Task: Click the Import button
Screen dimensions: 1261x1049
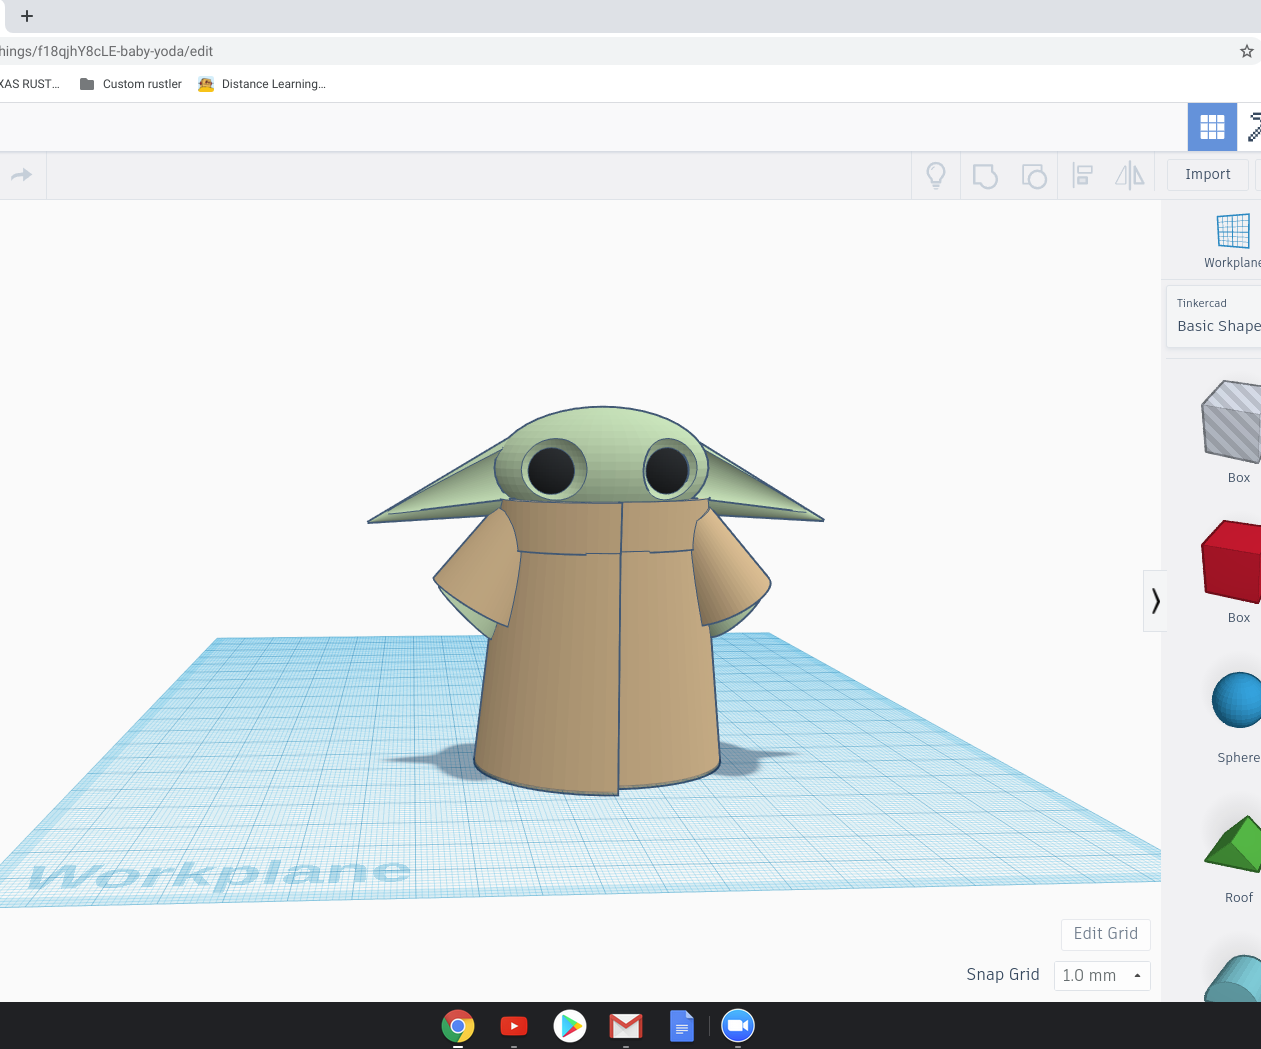Action: point(1207,174)
